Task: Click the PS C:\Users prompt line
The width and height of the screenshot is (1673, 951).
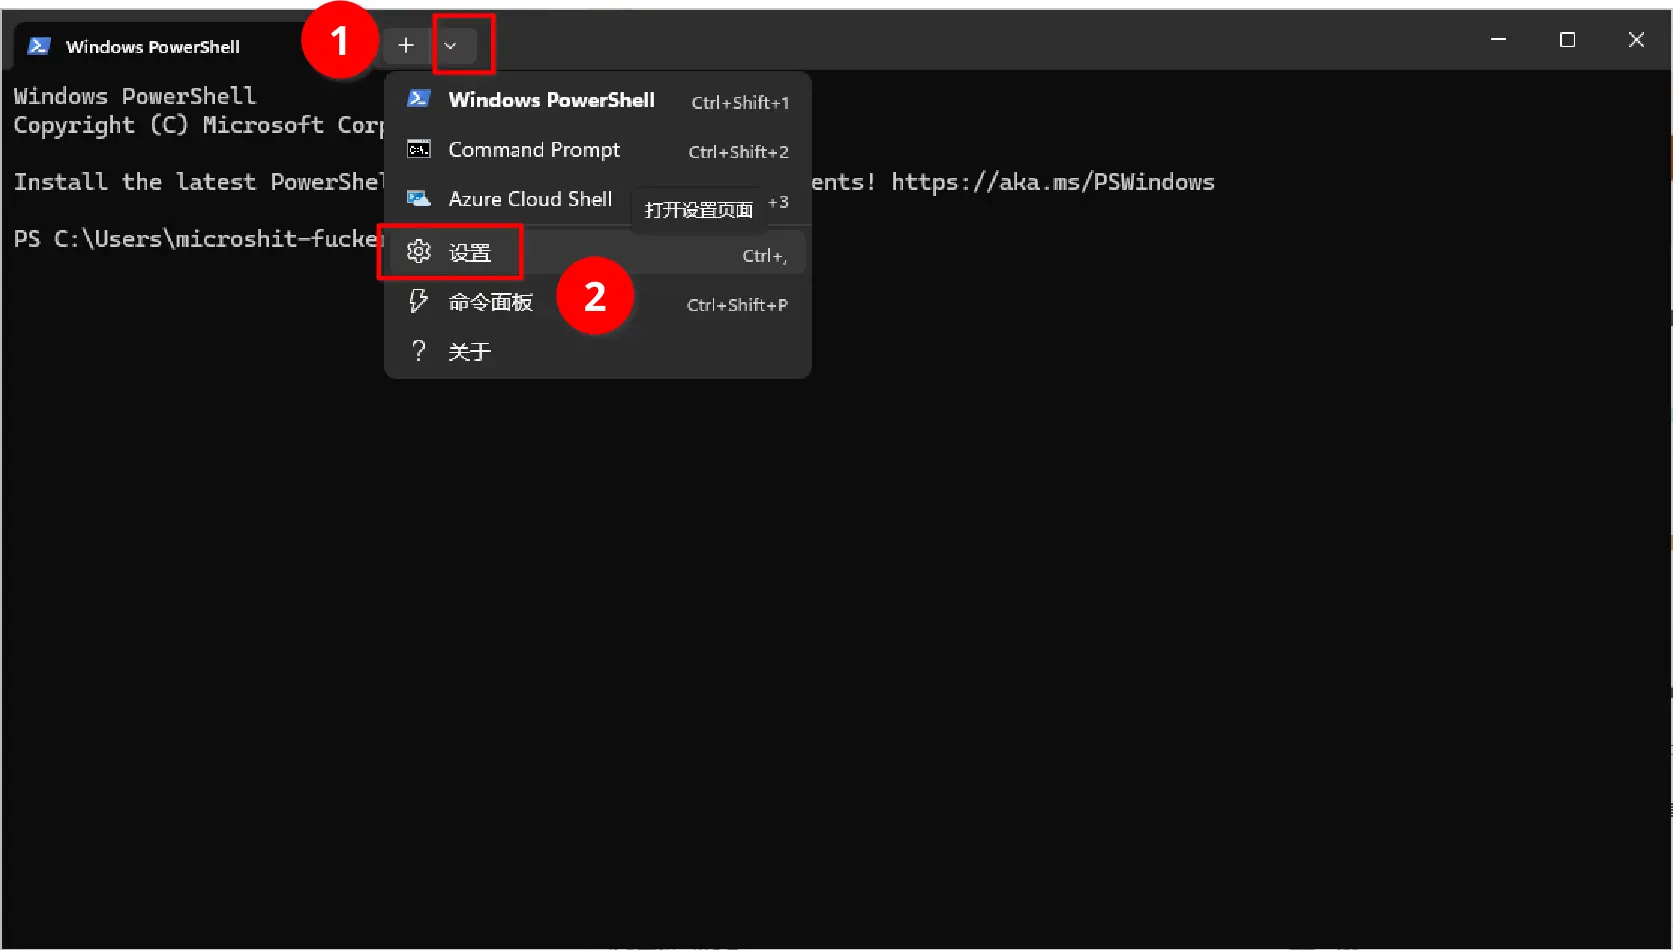Action: point(198,239)
